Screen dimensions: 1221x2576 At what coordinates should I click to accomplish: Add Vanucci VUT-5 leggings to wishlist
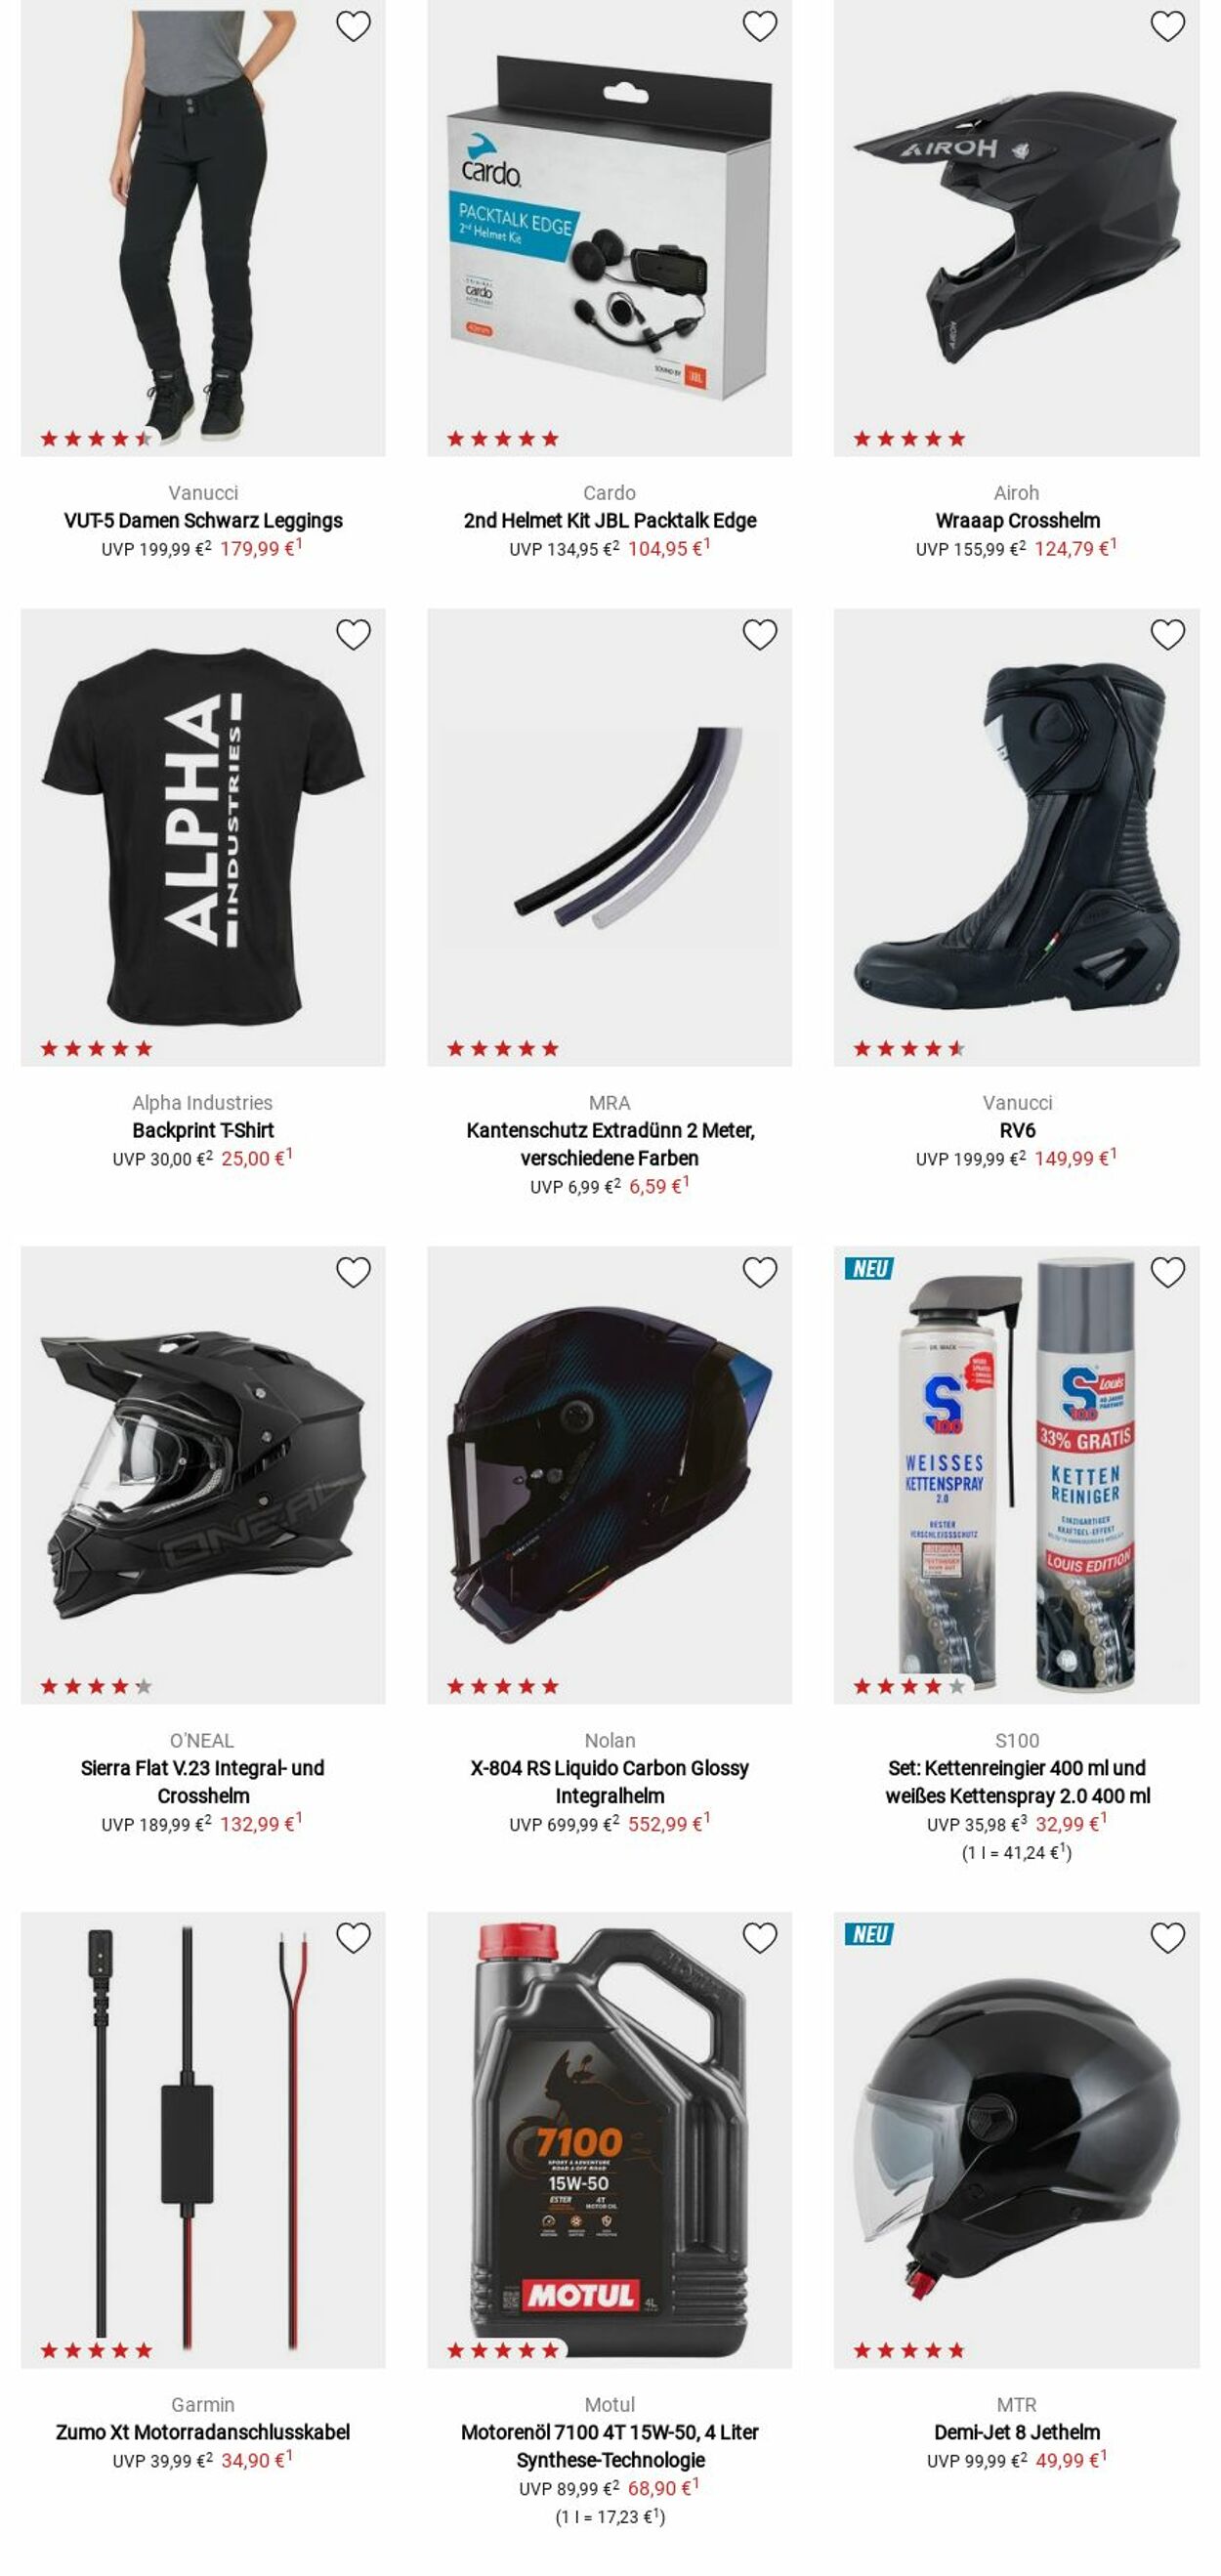(x=353, y=26)
